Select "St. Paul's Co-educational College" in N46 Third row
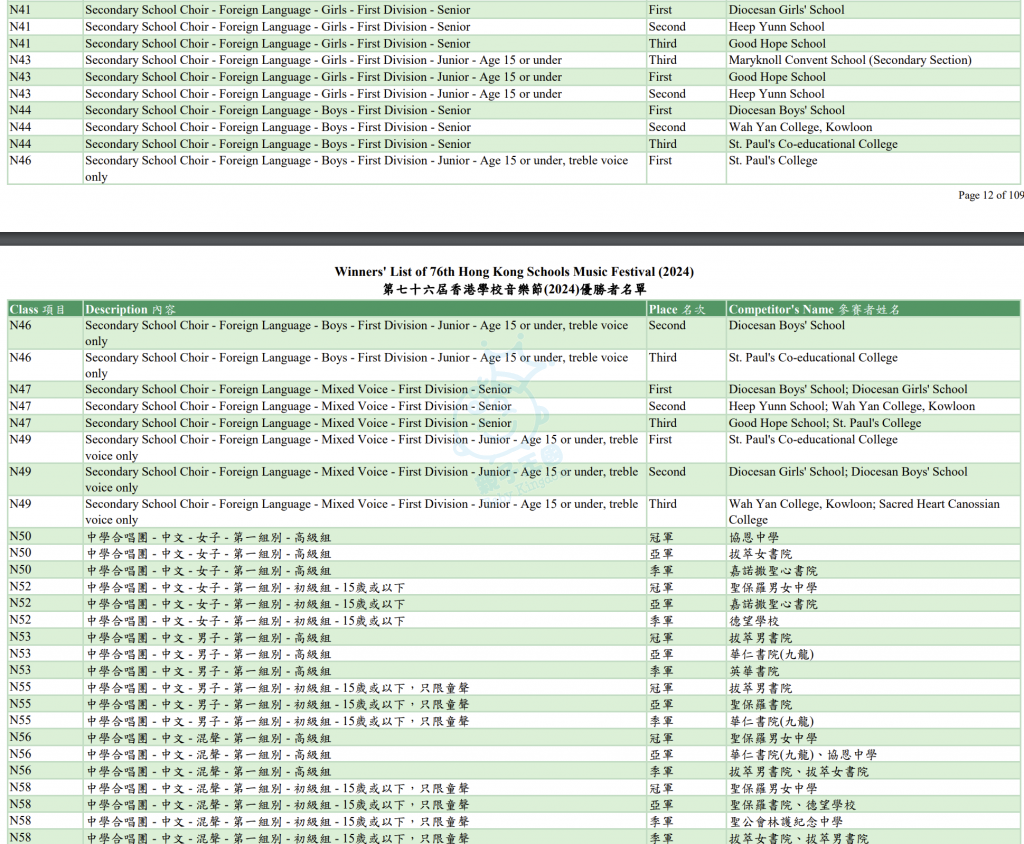This screenshot has width=1024, height=844. 813,358
